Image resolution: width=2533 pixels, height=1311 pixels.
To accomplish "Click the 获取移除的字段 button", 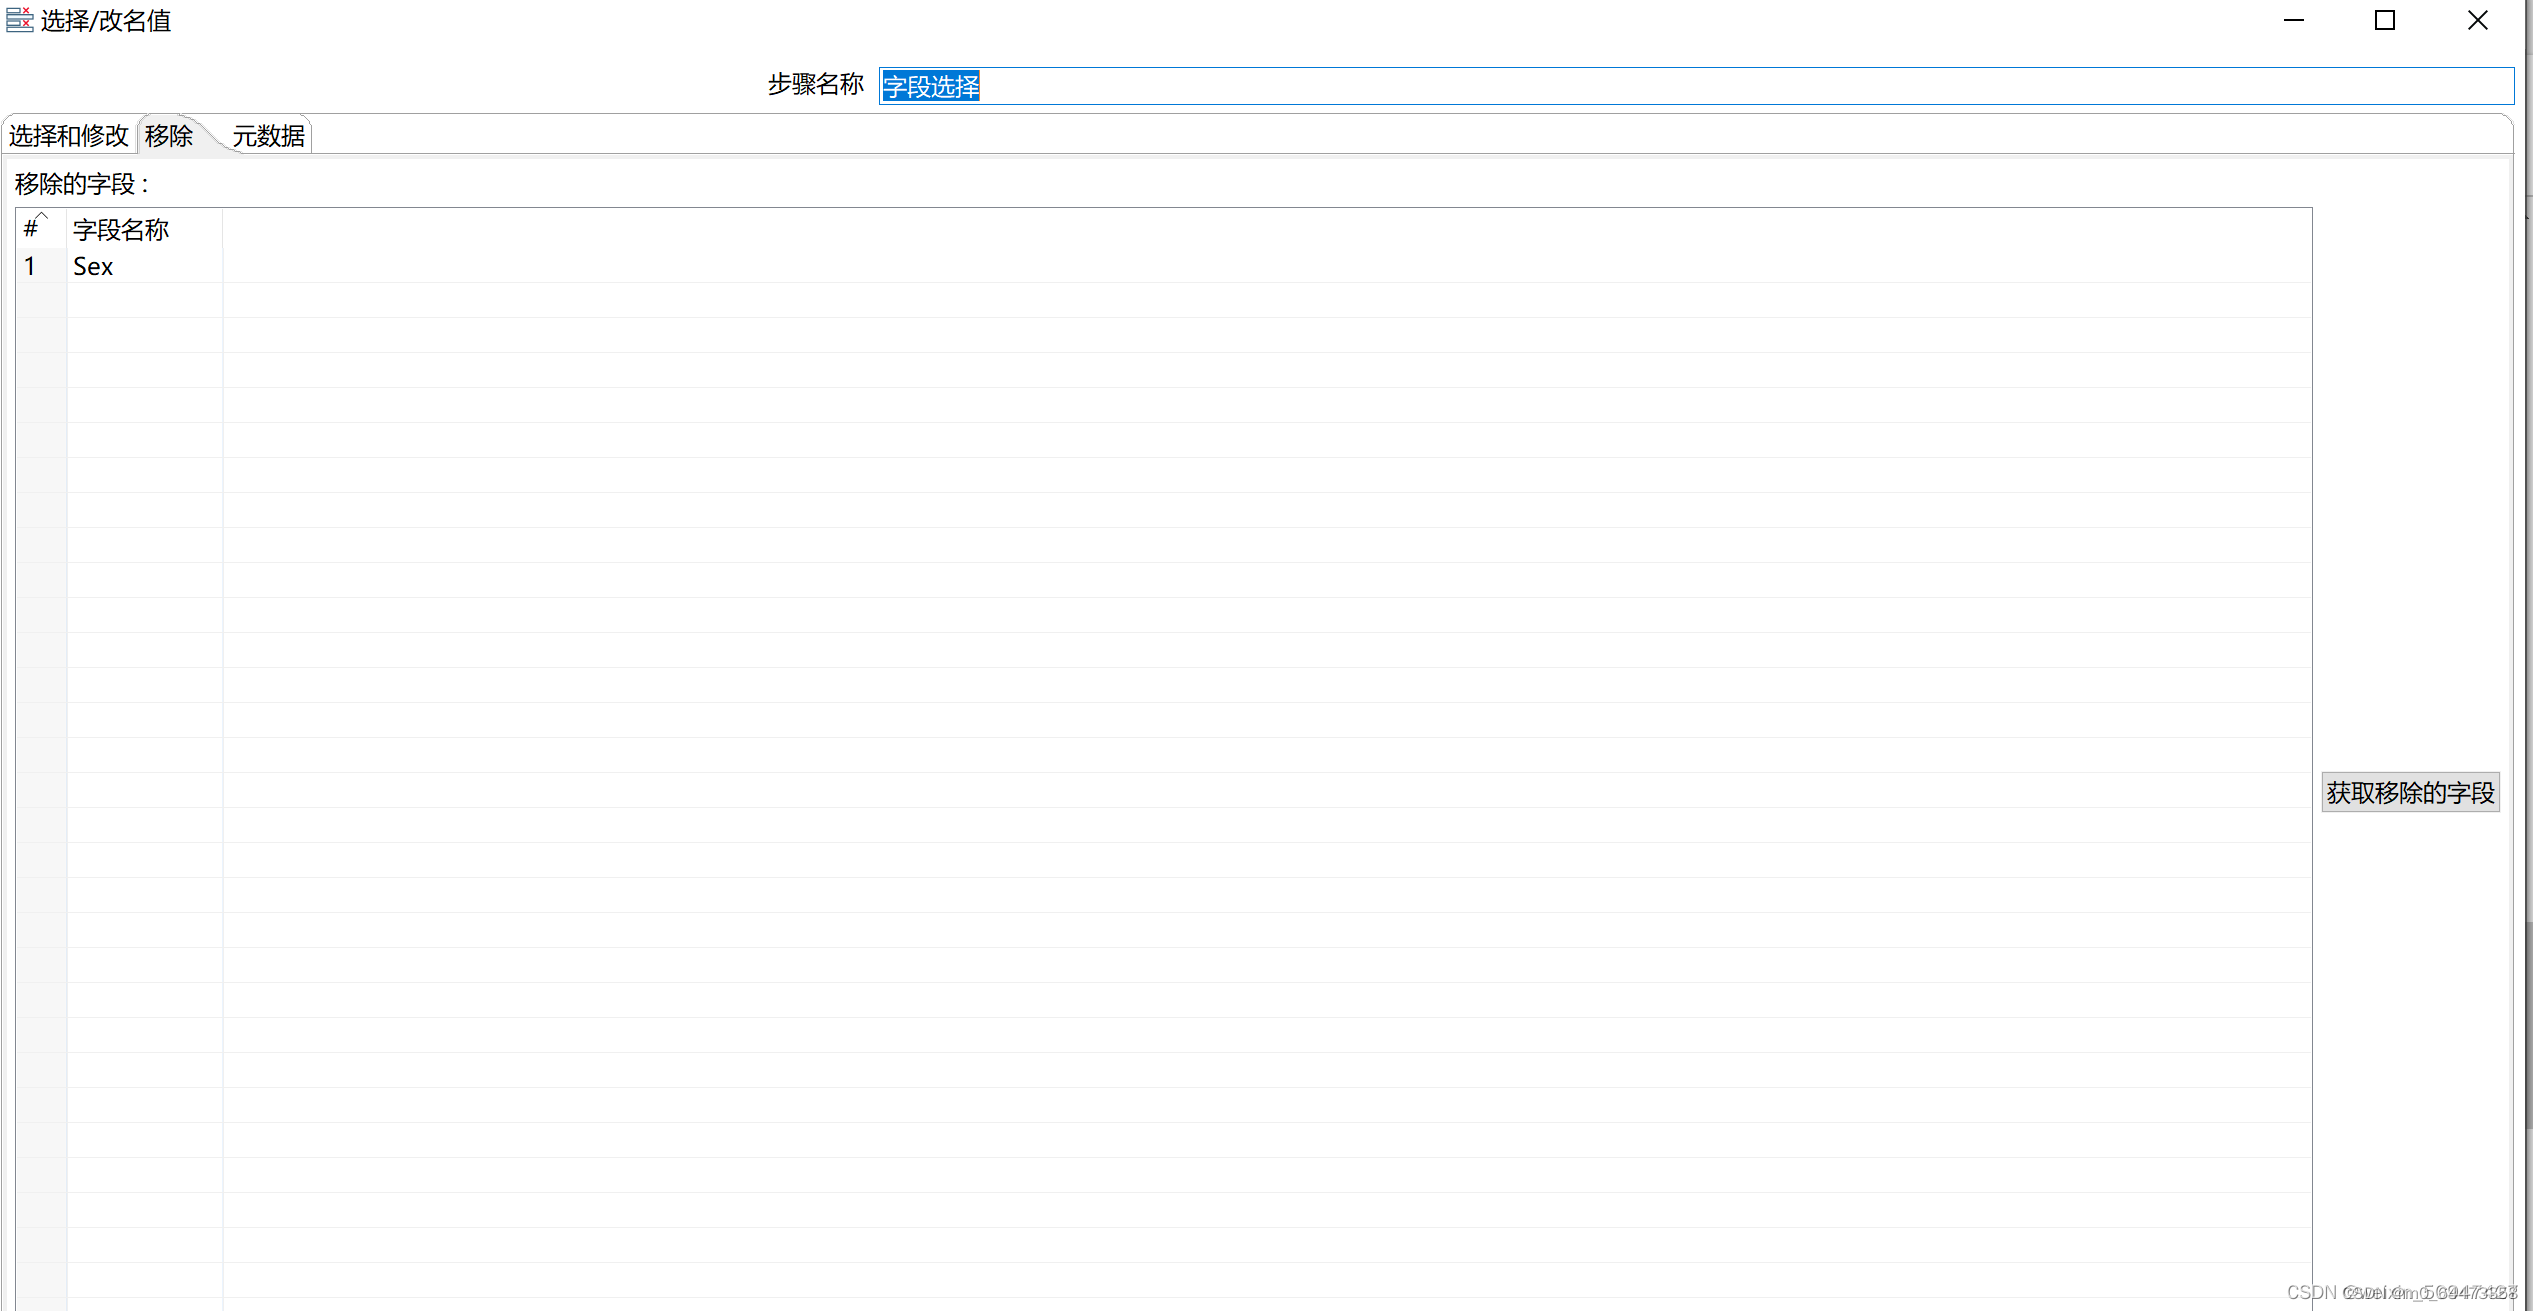I will pyautogui.click(x=2409, y=792).
